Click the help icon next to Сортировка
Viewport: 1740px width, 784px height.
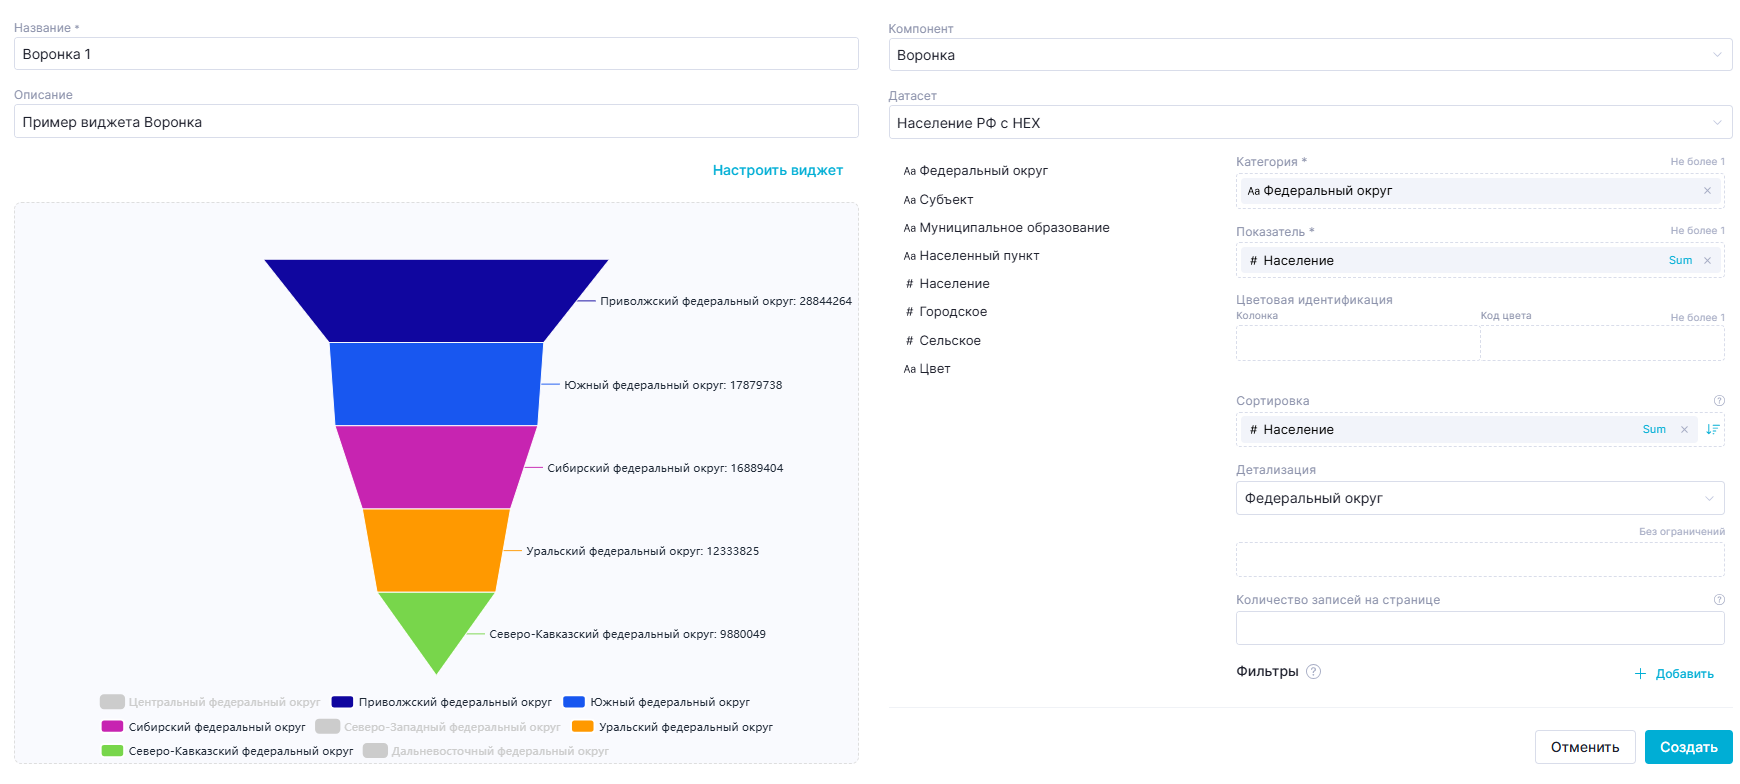click(x=1719, y=401)
